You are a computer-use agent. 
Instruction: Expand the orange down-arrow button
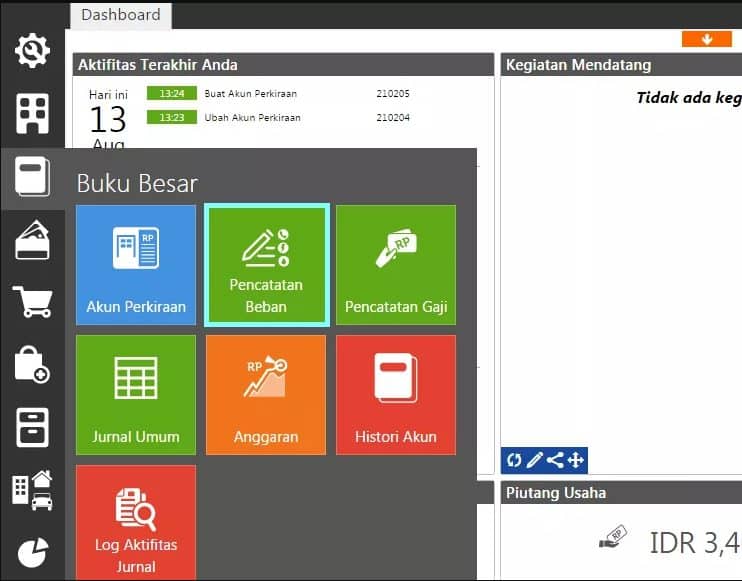(x=707, y=39)
